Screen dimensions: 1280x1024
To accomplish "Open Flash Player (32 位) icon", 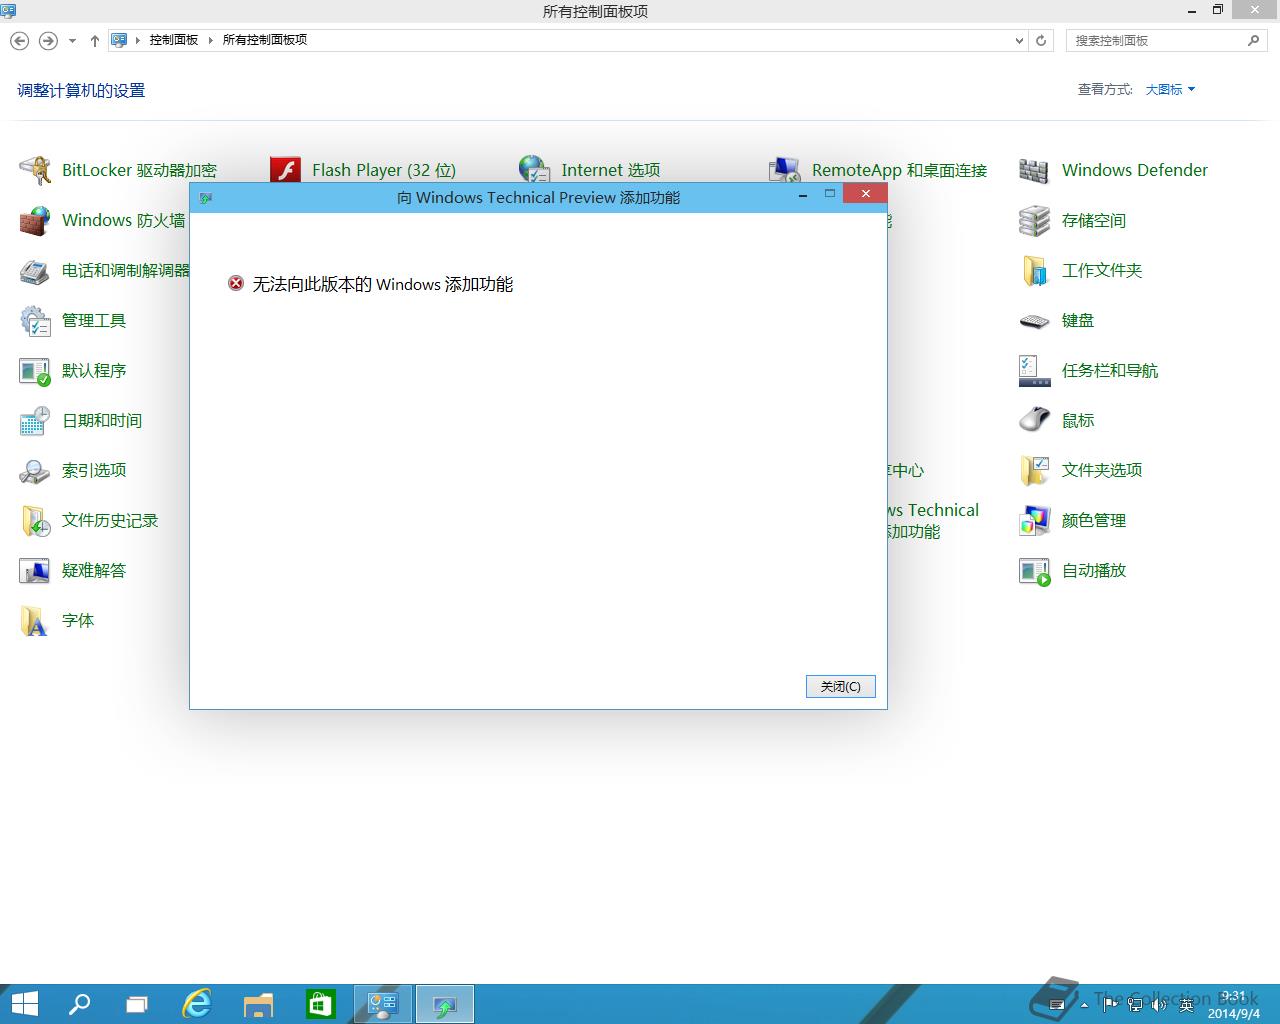I will tap(285, 169).
